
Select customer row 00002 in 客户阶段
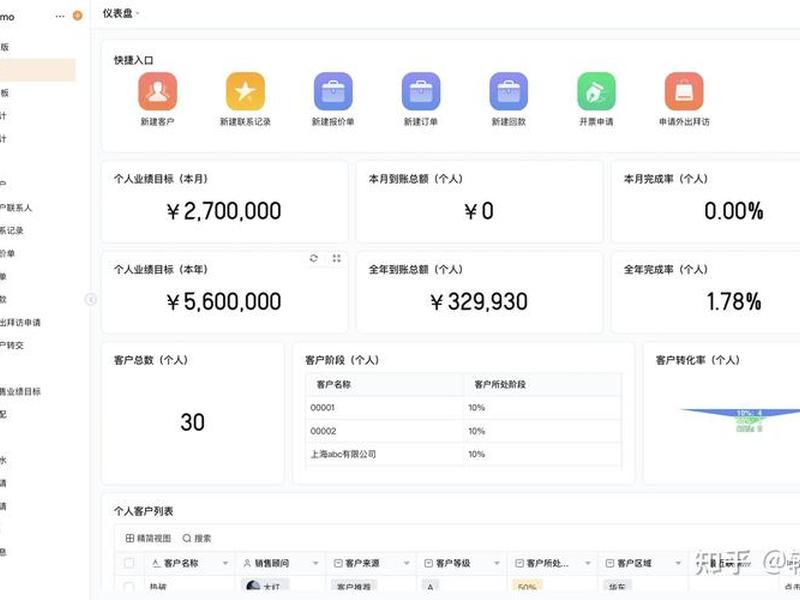(x=463, y=431)
